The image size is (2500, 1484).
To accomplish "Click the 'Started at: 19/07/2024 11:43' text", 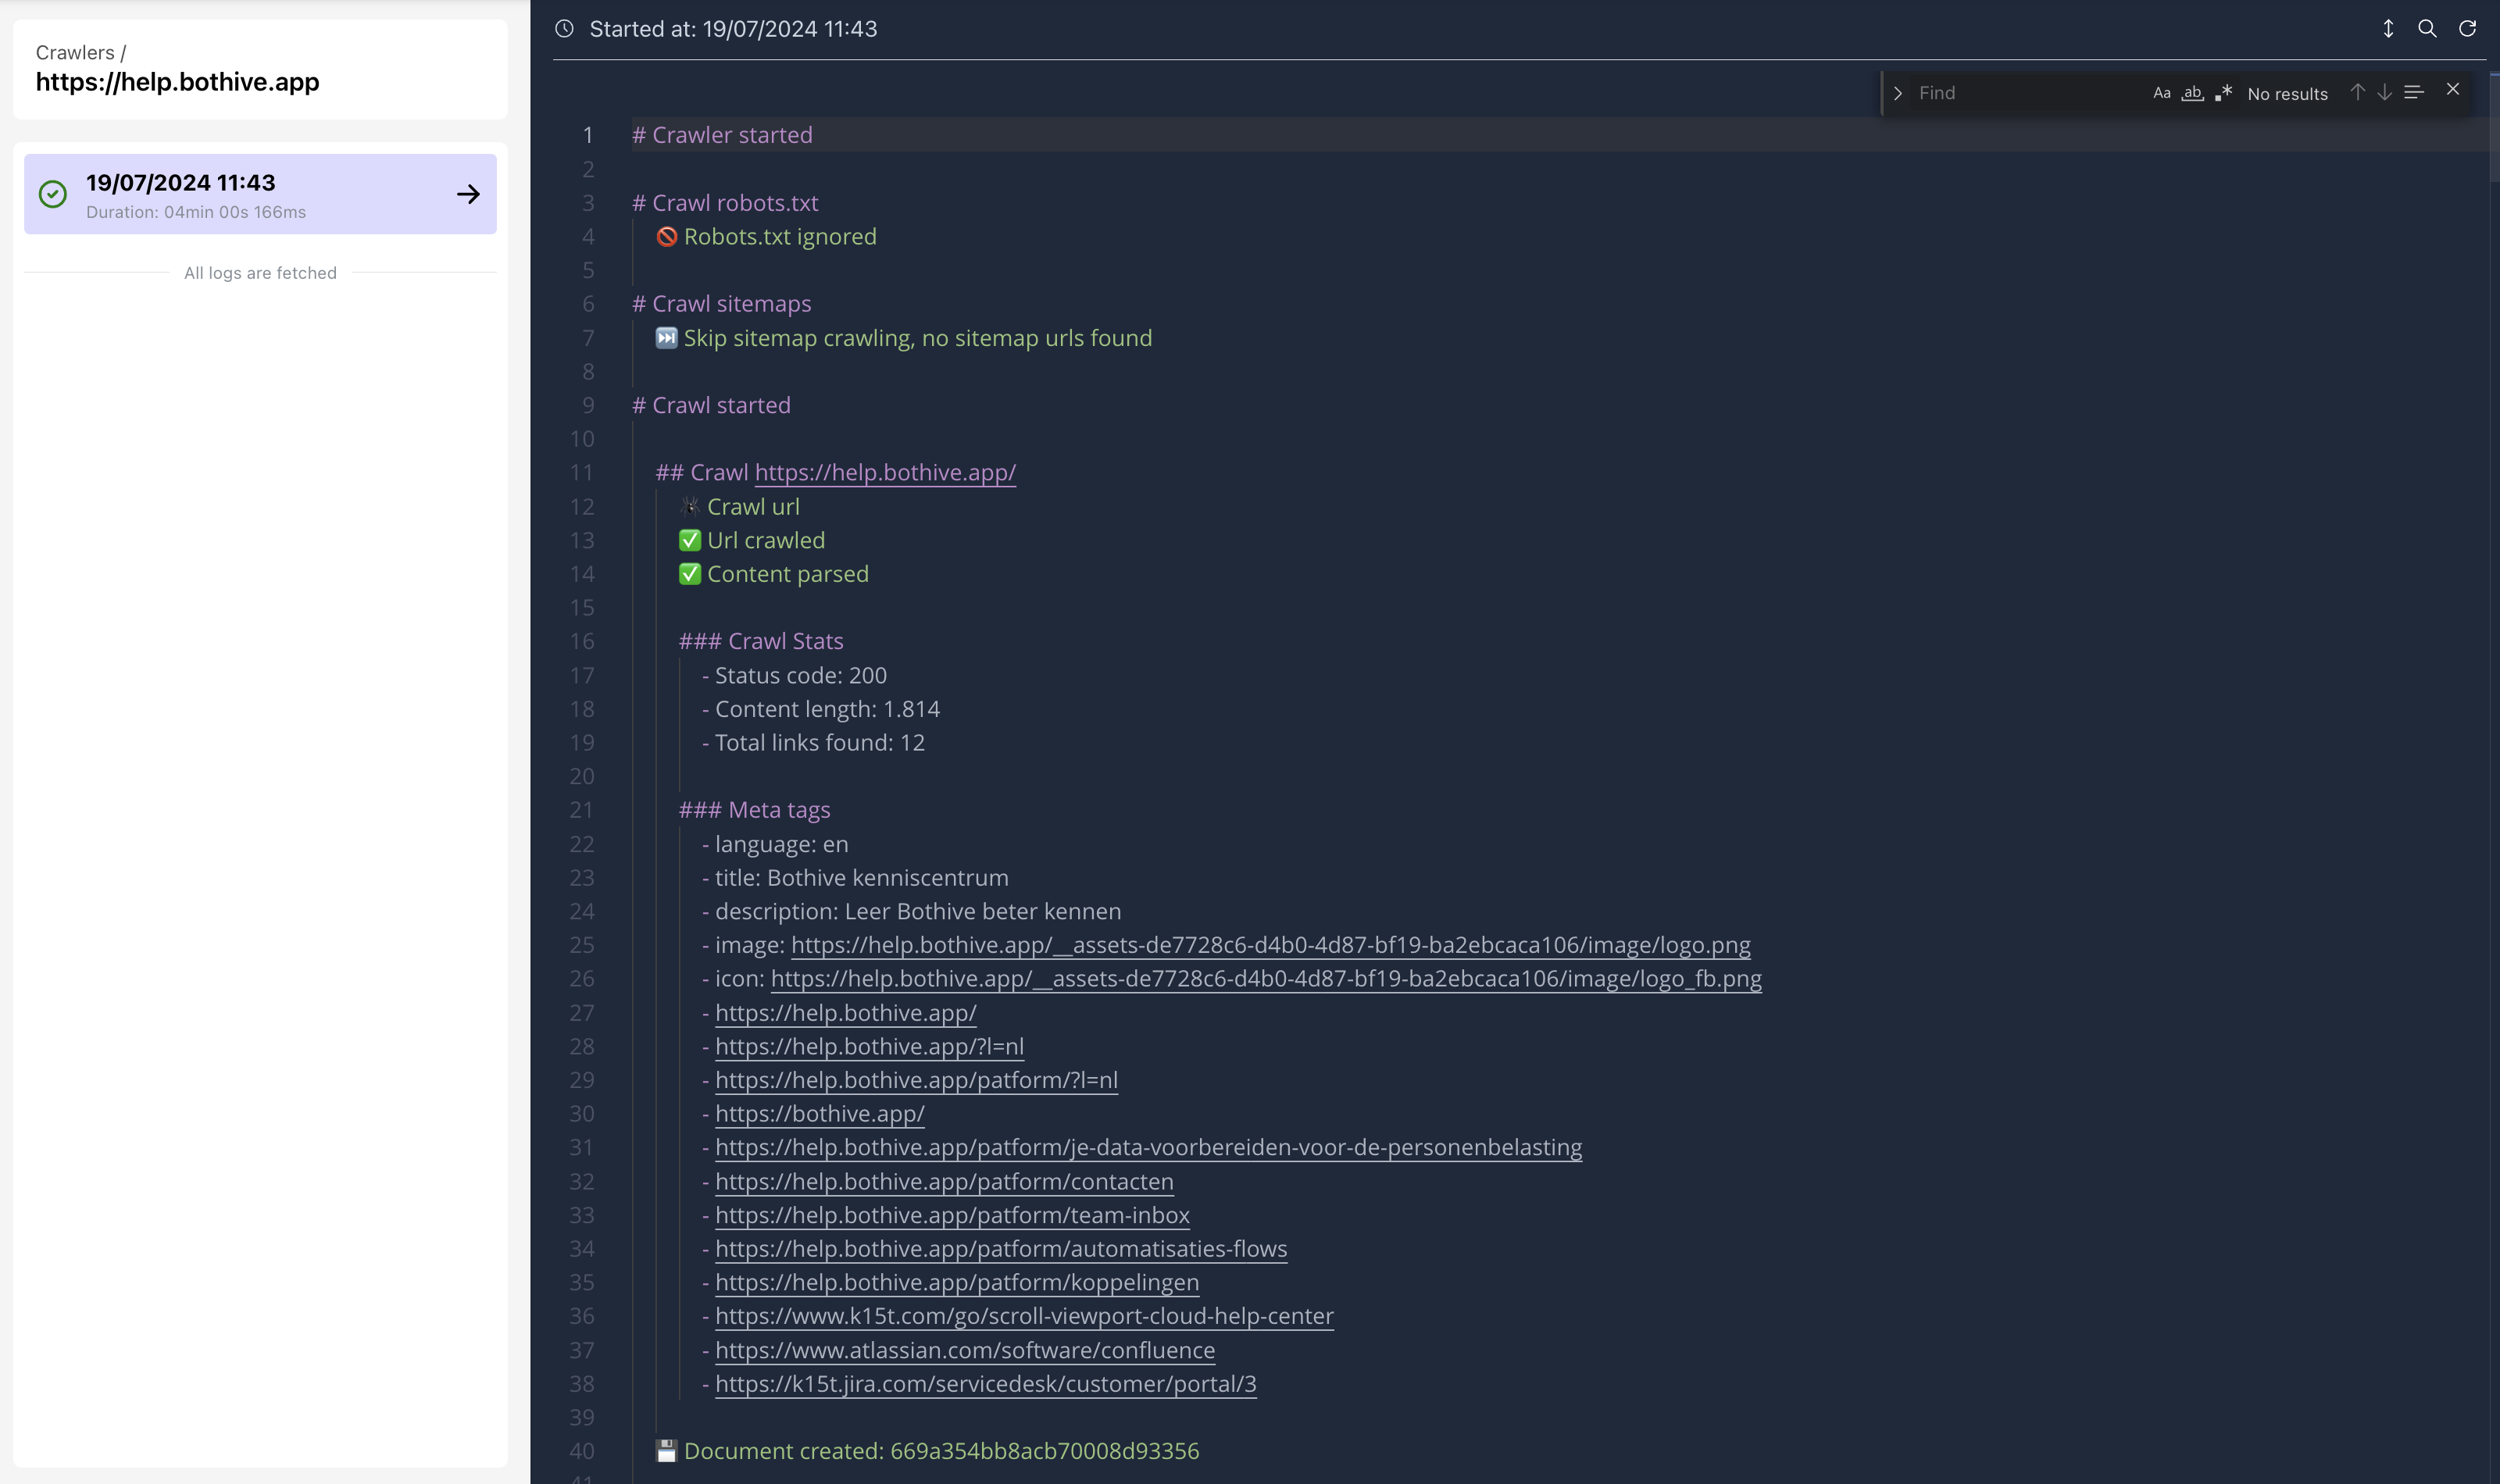I will click(x=733, y=29).
